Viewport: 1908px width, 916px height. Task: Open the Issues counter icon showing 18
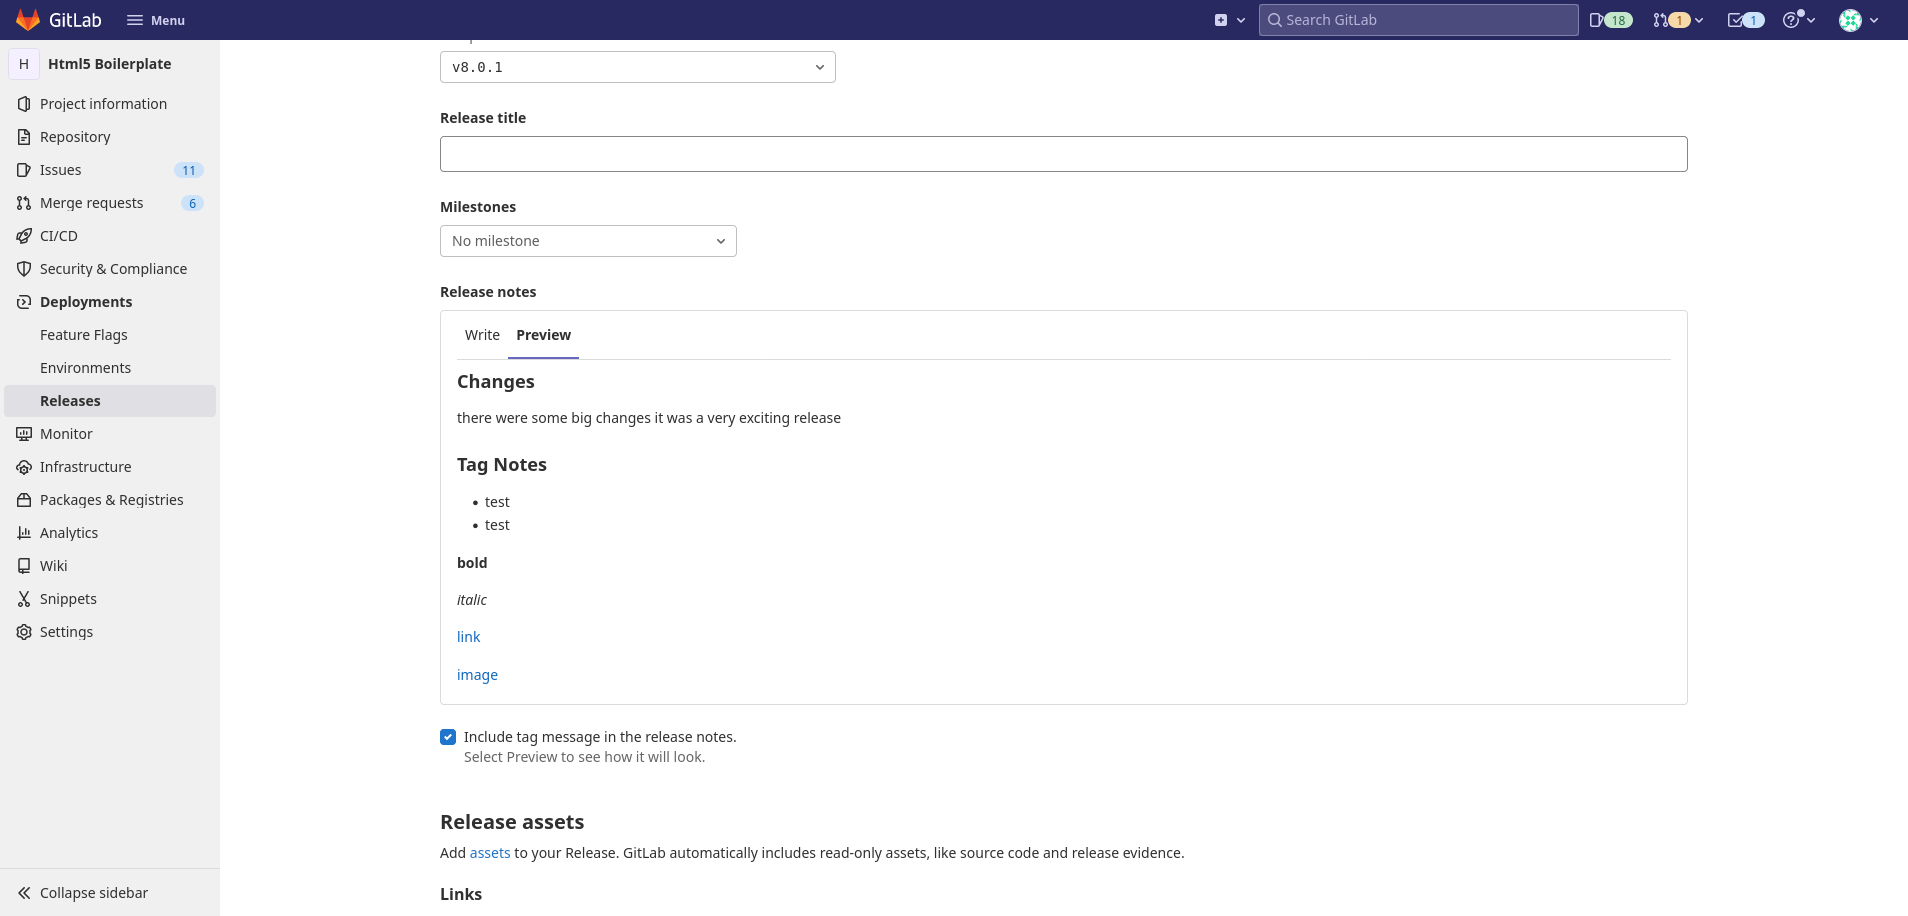pyautogui.click(x=1610, y=19)
